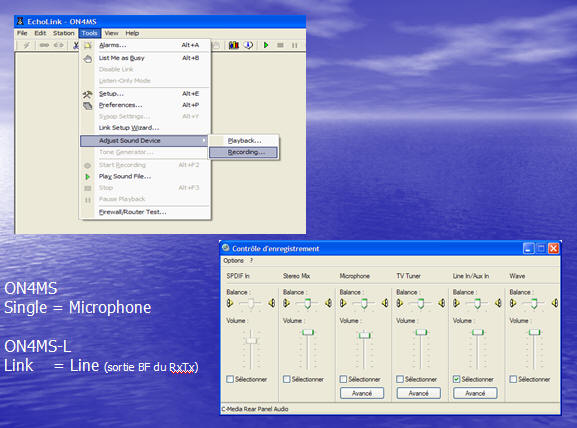Check Sélectionner under Wave
Screen dimensions: 577x428
513,379
